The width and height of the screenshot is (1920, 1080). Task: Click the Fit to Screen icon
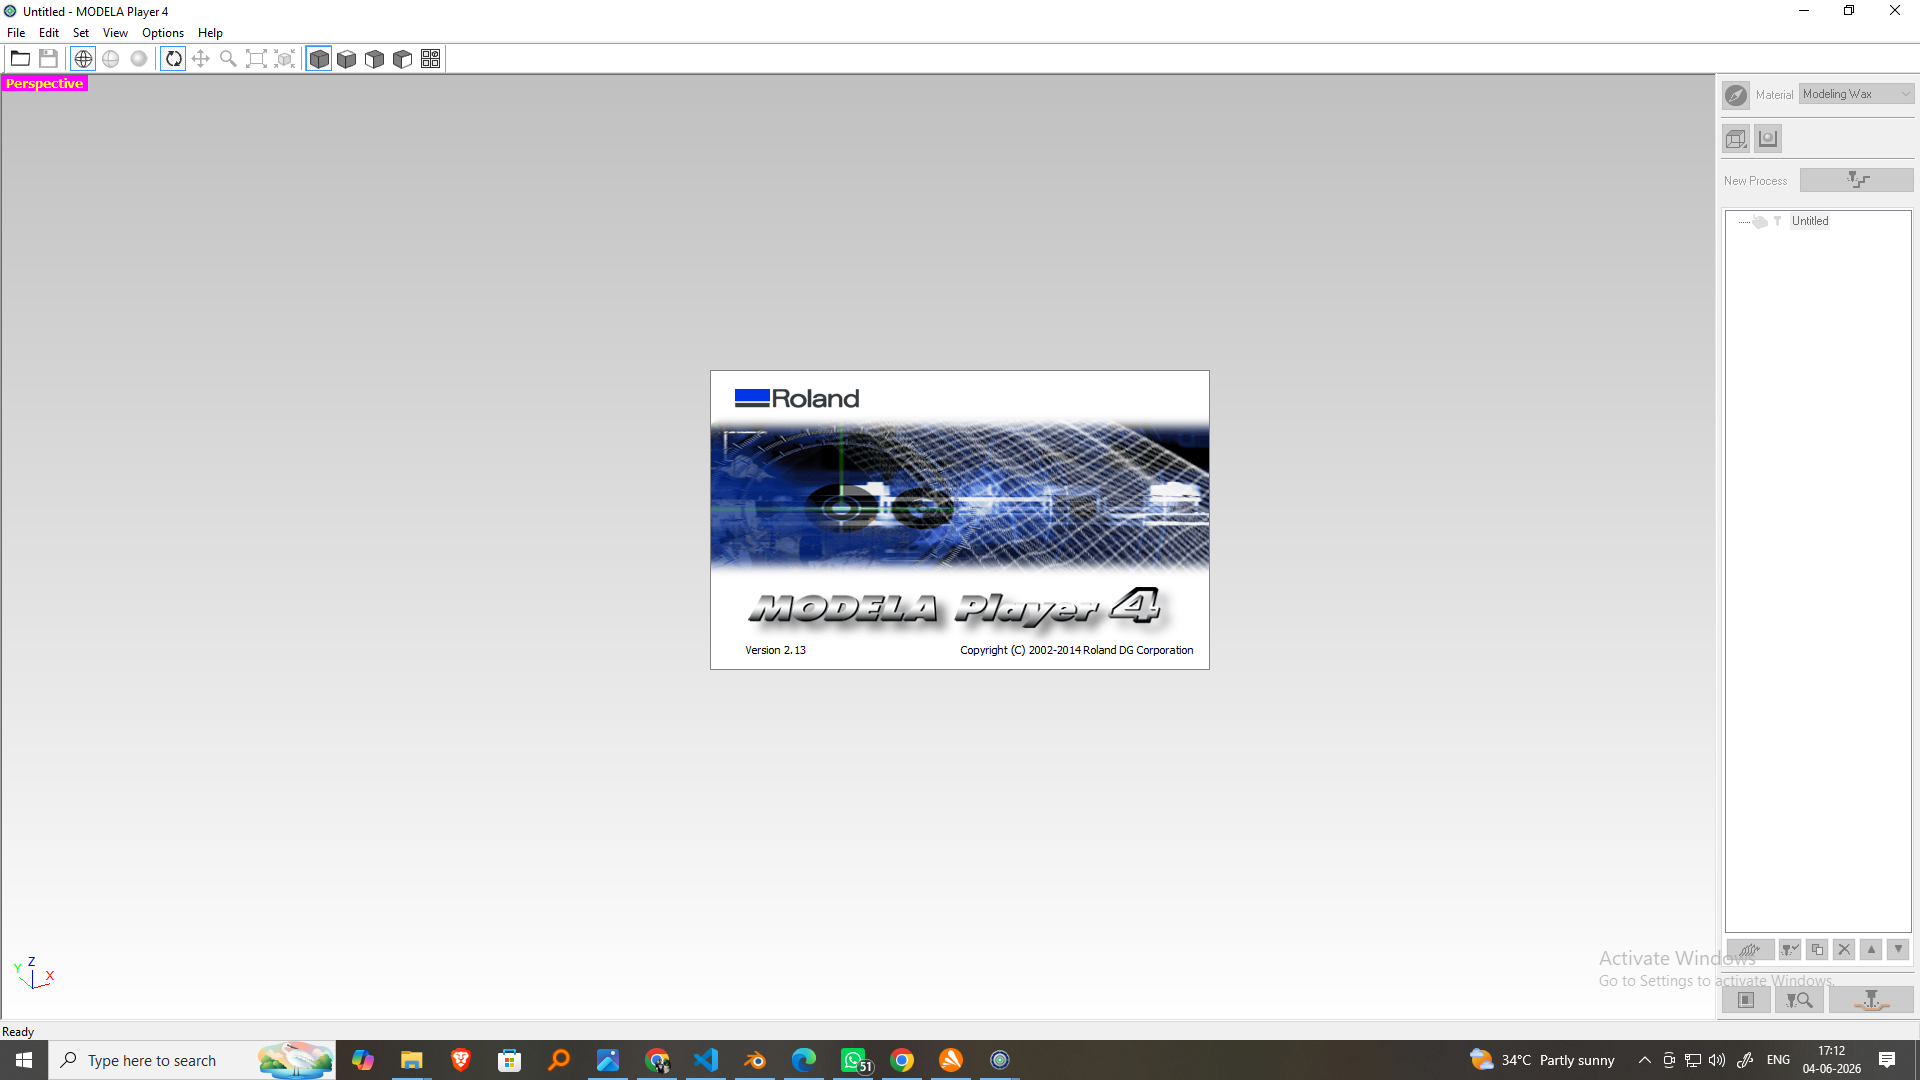(x=257, y=59)
